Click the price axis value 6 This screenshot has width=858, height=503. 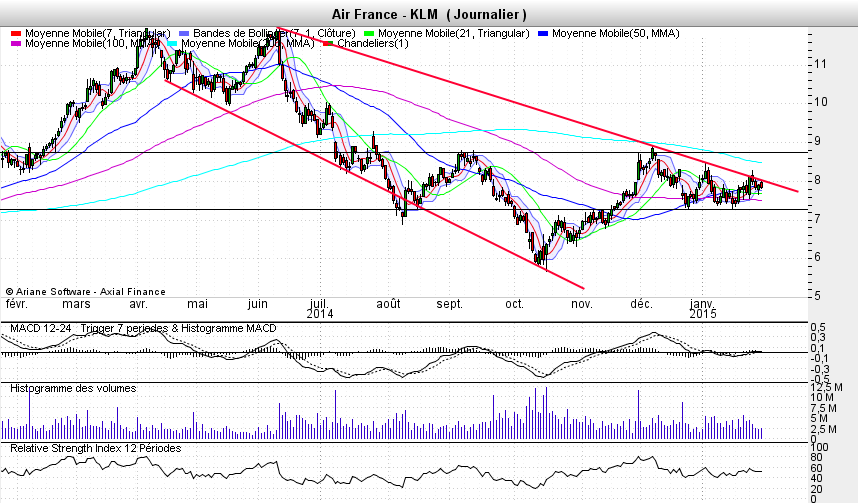pyautogui.click(x=817, y=257)
